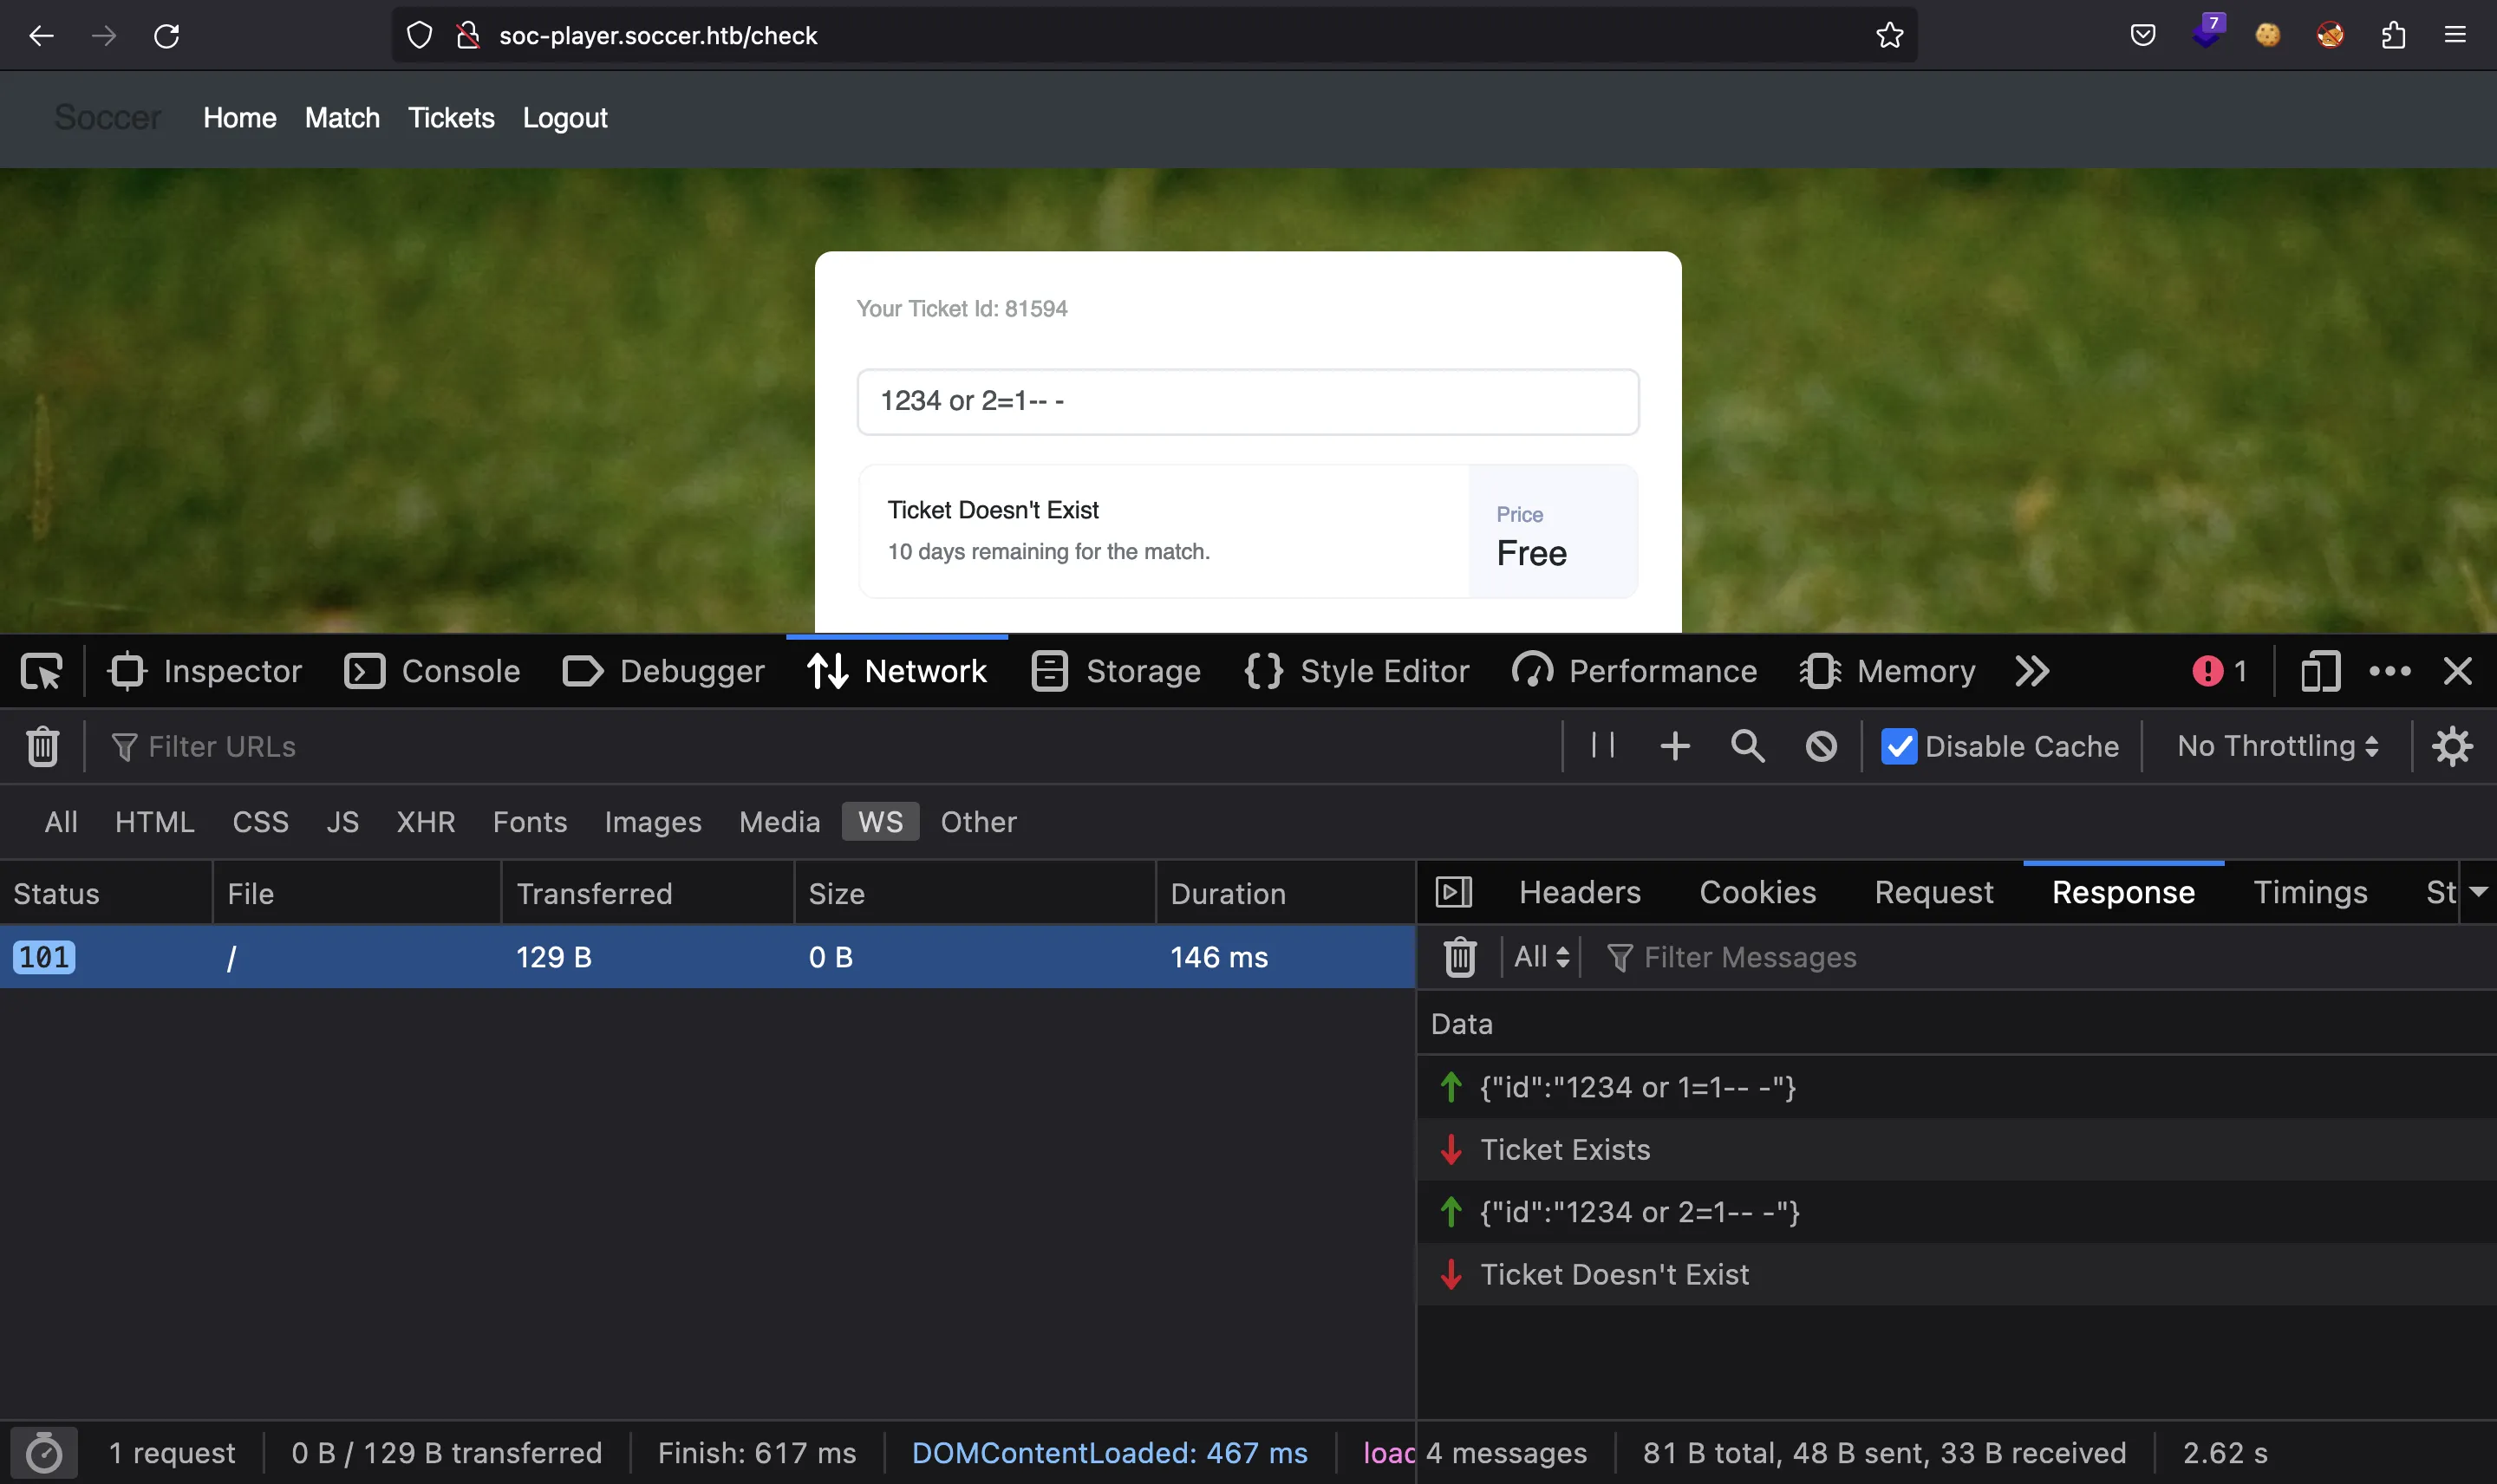Filter requests by JS type
This screenshot has width=2497, height=1484.
tap(342, 822)
